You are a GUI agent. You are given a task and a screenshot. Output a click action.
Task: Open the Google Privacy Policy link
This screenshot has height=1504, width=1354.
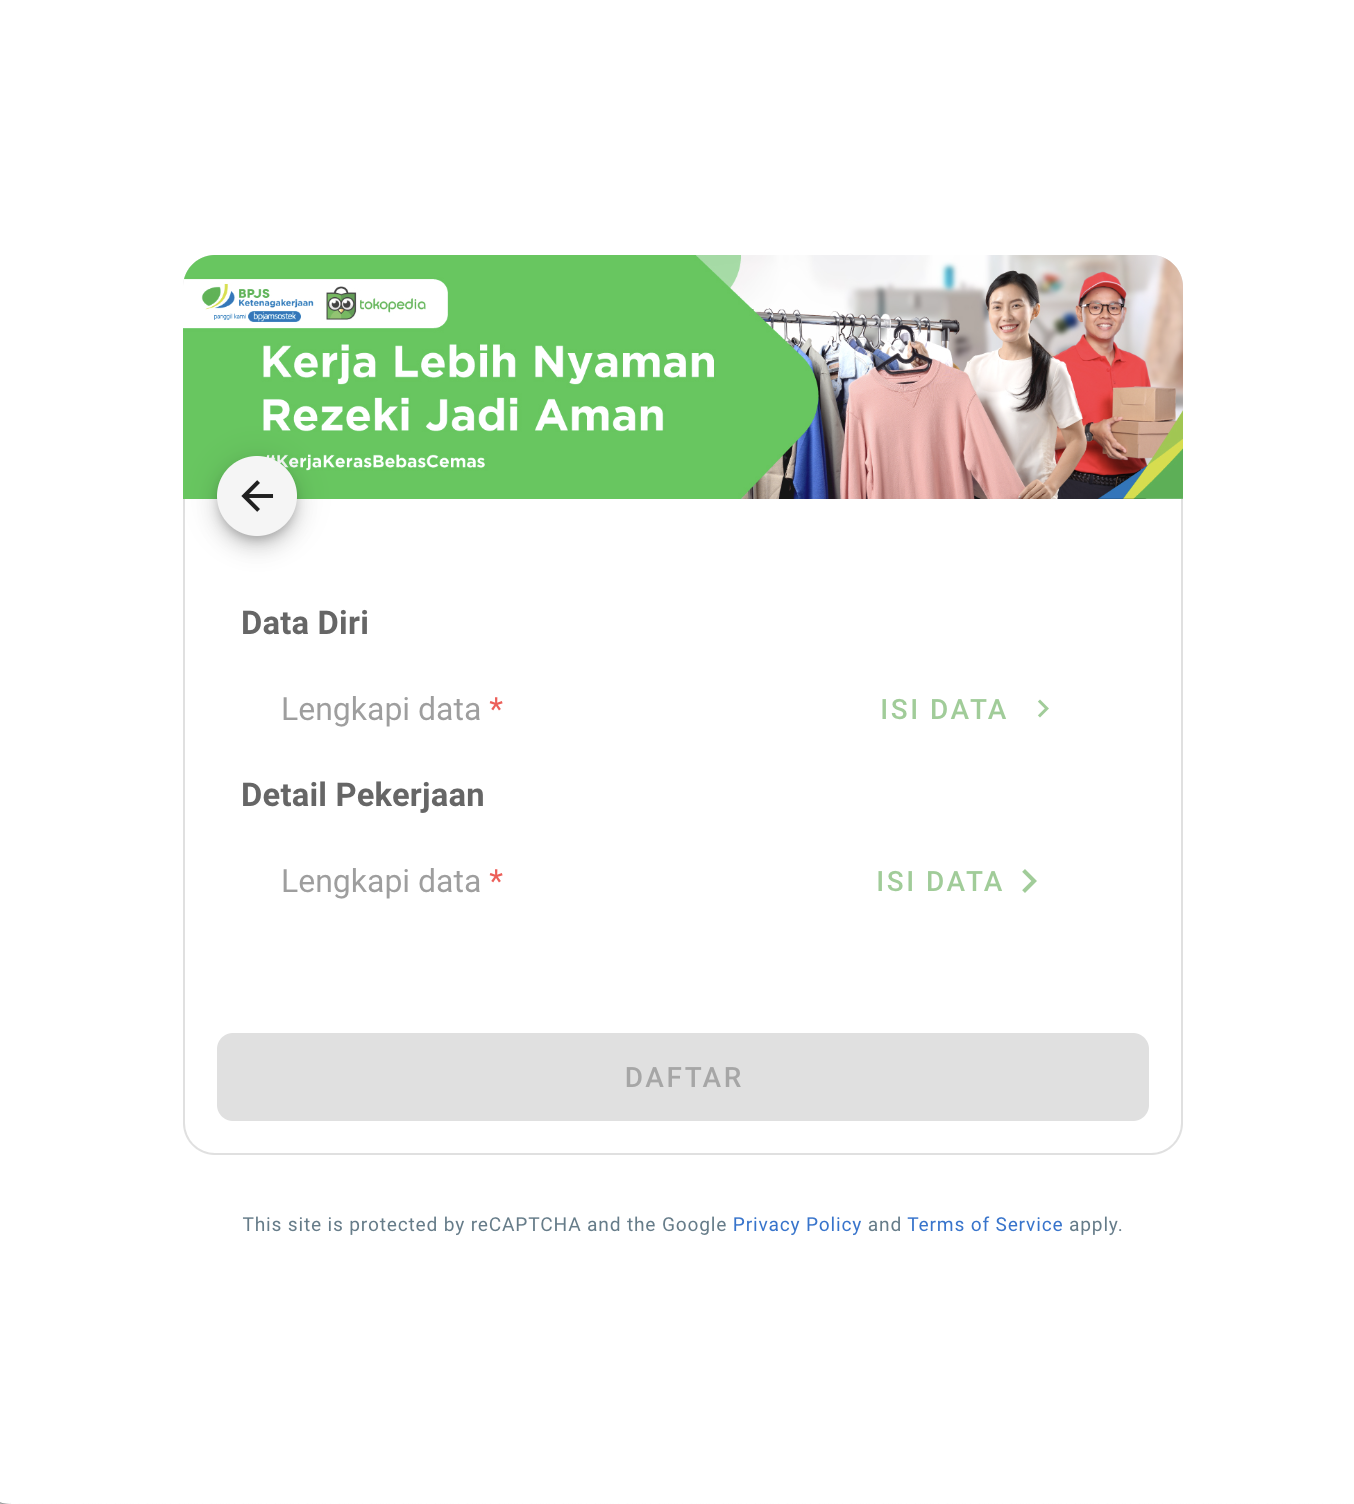(797, 1224)
